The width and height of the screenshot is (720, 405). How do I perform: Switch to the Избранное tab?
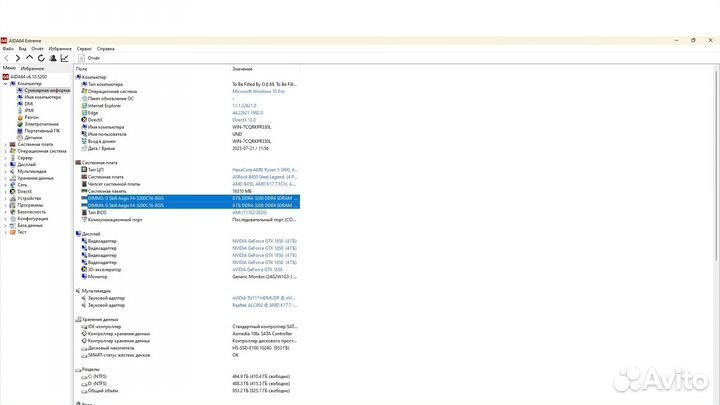tap(33, 68)
